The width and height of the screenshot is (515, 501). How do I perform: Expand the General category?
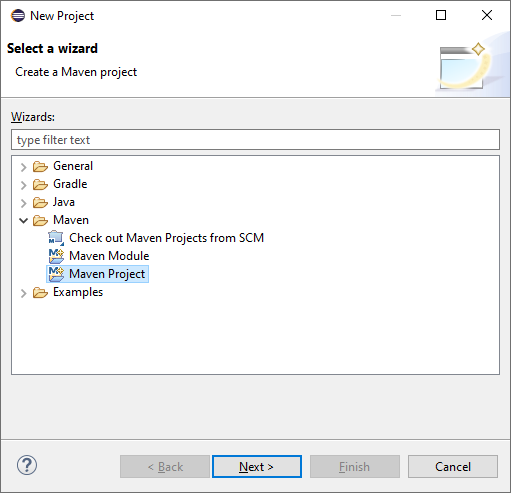(23, 167)
